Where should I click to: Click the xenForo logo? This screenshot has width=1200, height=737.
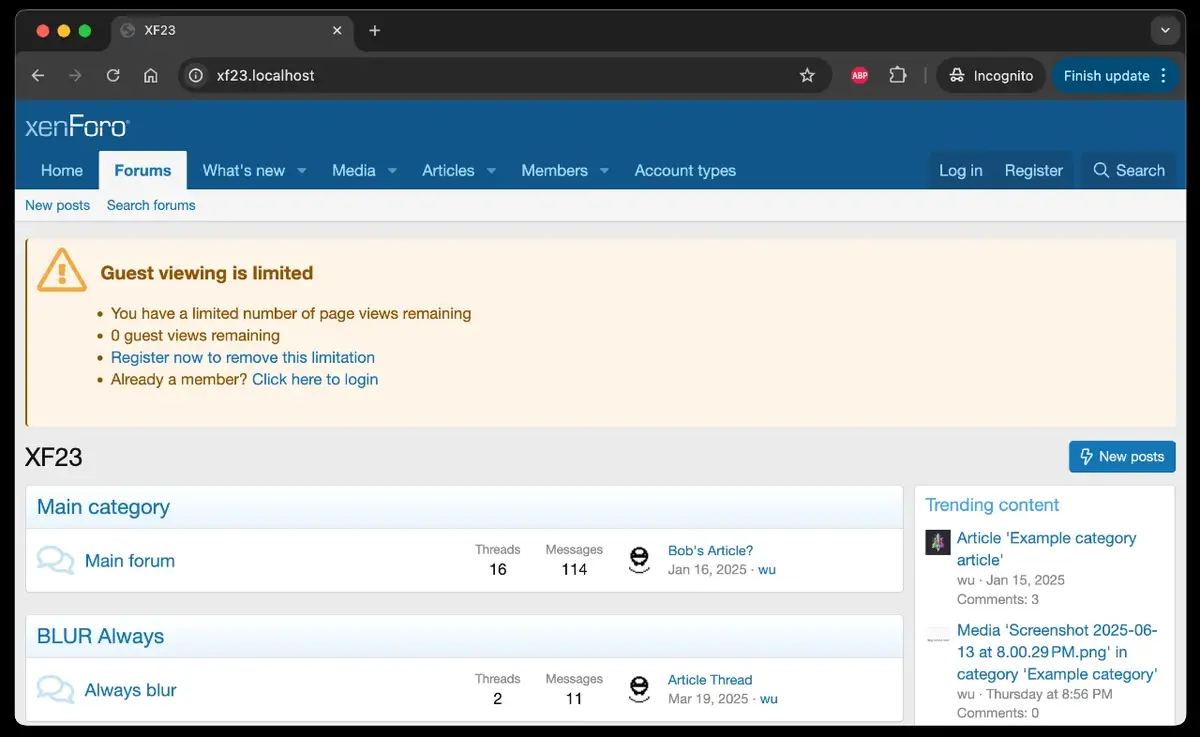[x=77, y=127]
